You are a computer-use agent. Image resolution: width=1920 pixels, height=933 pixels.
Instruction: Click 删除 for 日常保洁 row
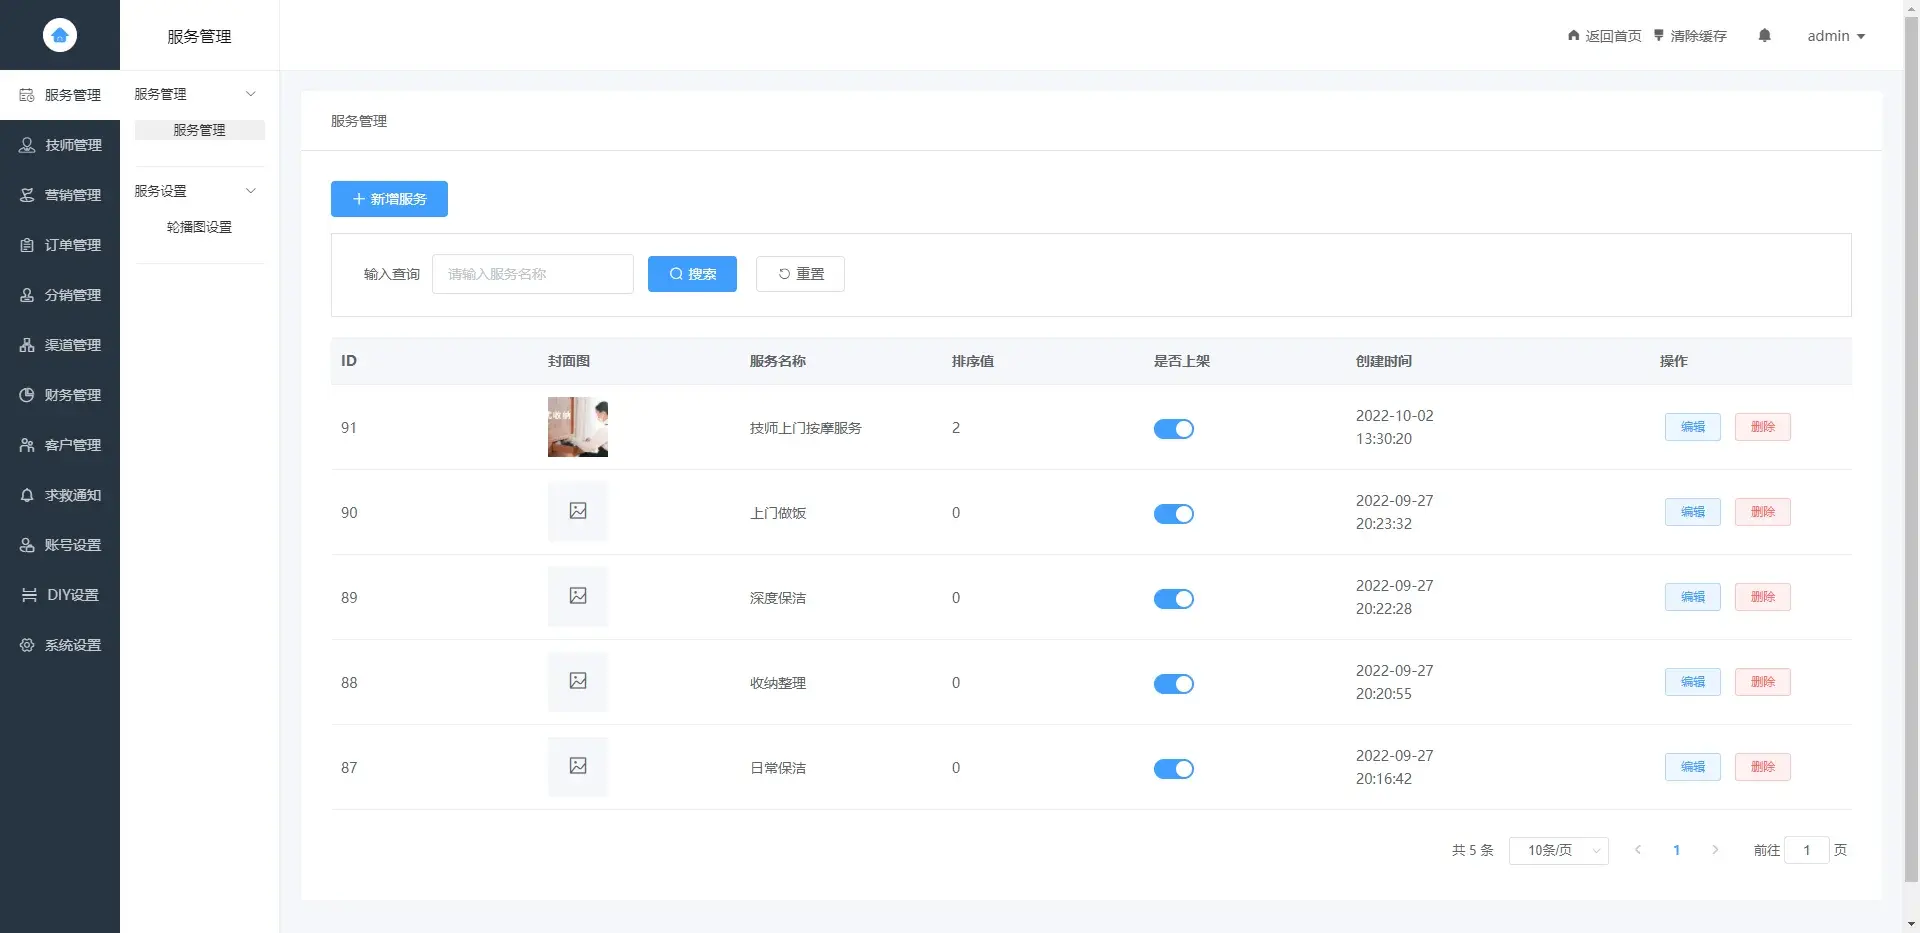[1763, 767]
